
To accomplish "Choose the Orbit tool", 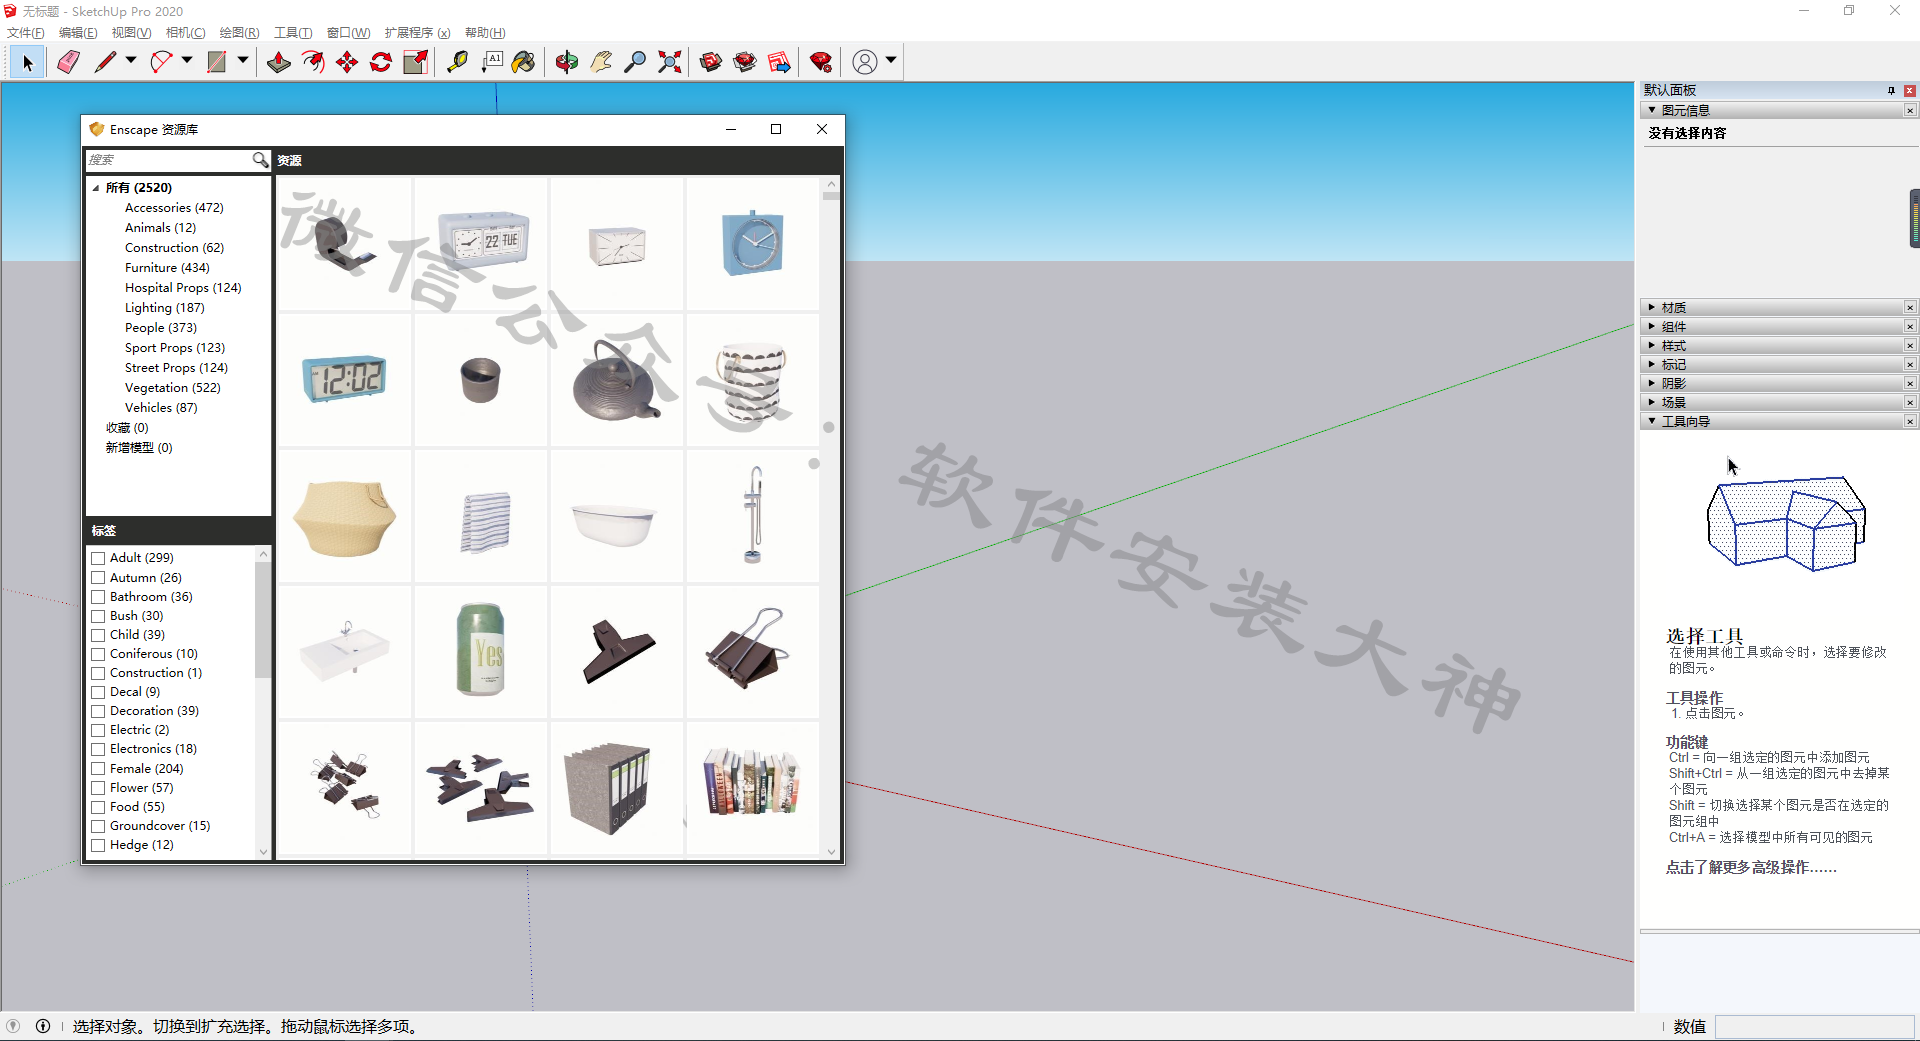I will pos(567,62).
